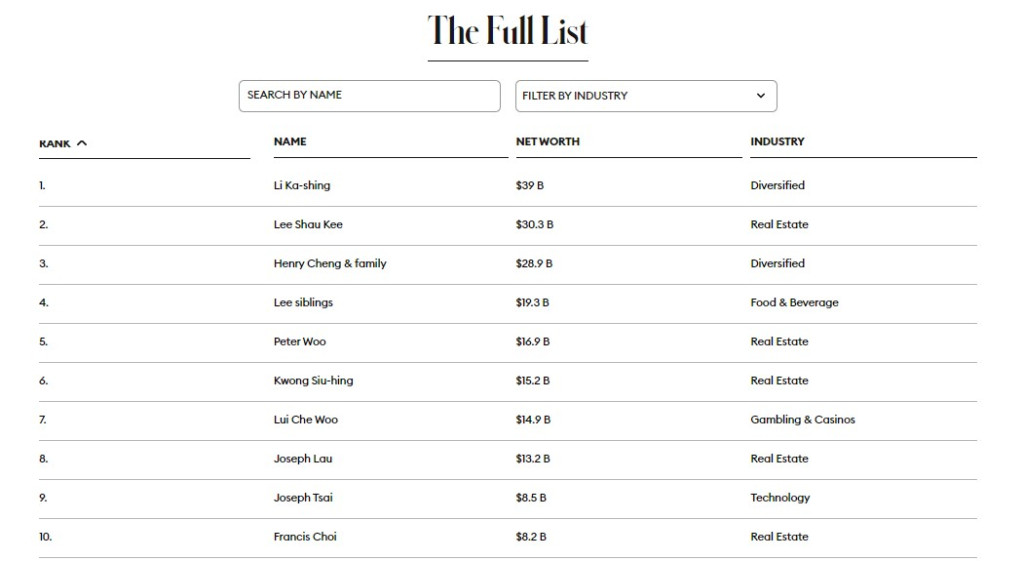Click on Peter Woo's name

(300, 342)
